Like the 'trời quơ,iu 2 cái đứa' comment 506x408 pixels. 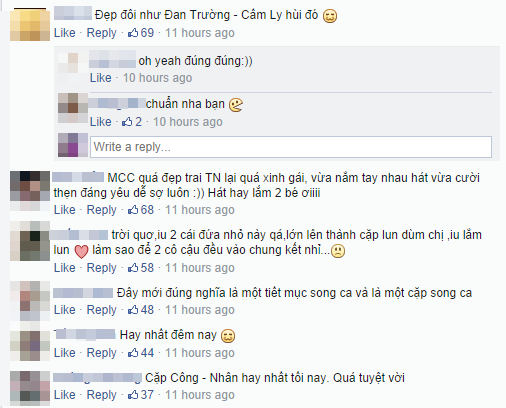[65, 268]
